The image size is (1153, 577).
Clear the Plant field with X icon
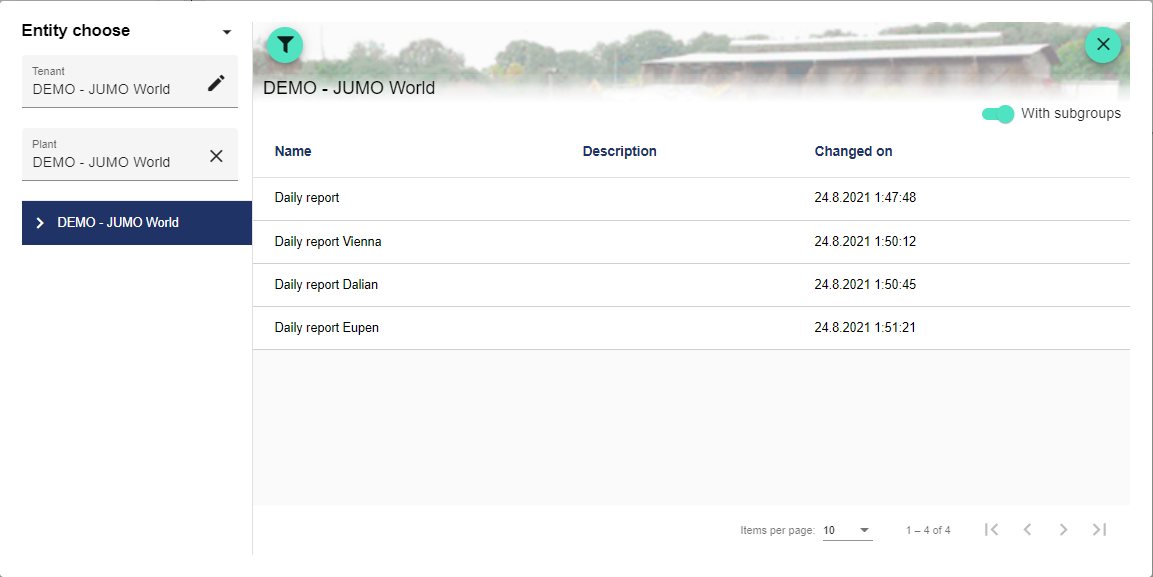[x=216, y=156]
